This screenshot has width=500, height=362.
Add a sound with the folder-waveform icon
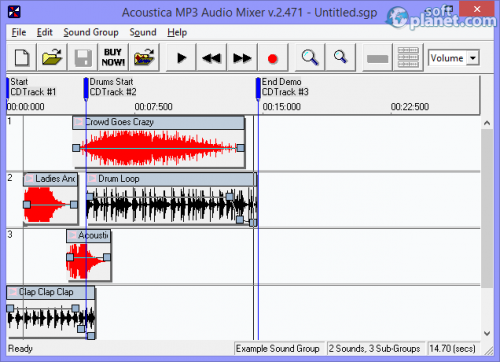point(144,58)
